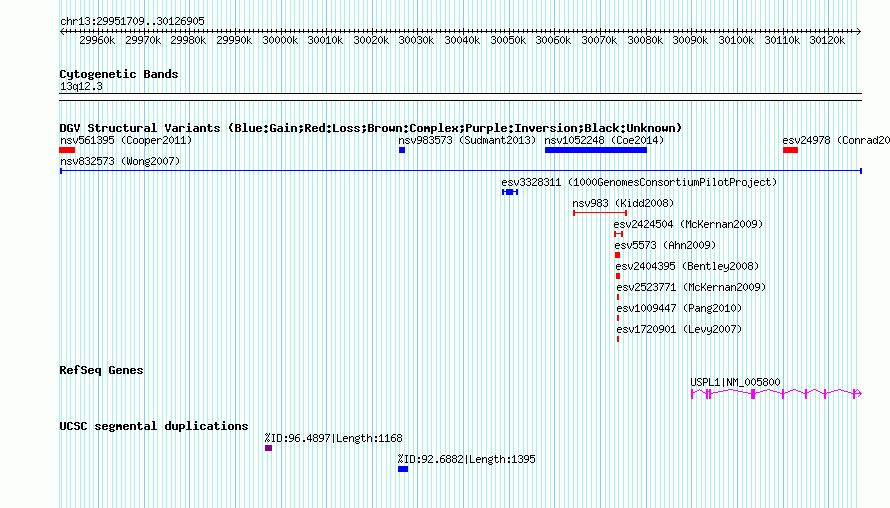
Task: Select the magenta USPL1 gene structure
Action: (776, 393)
